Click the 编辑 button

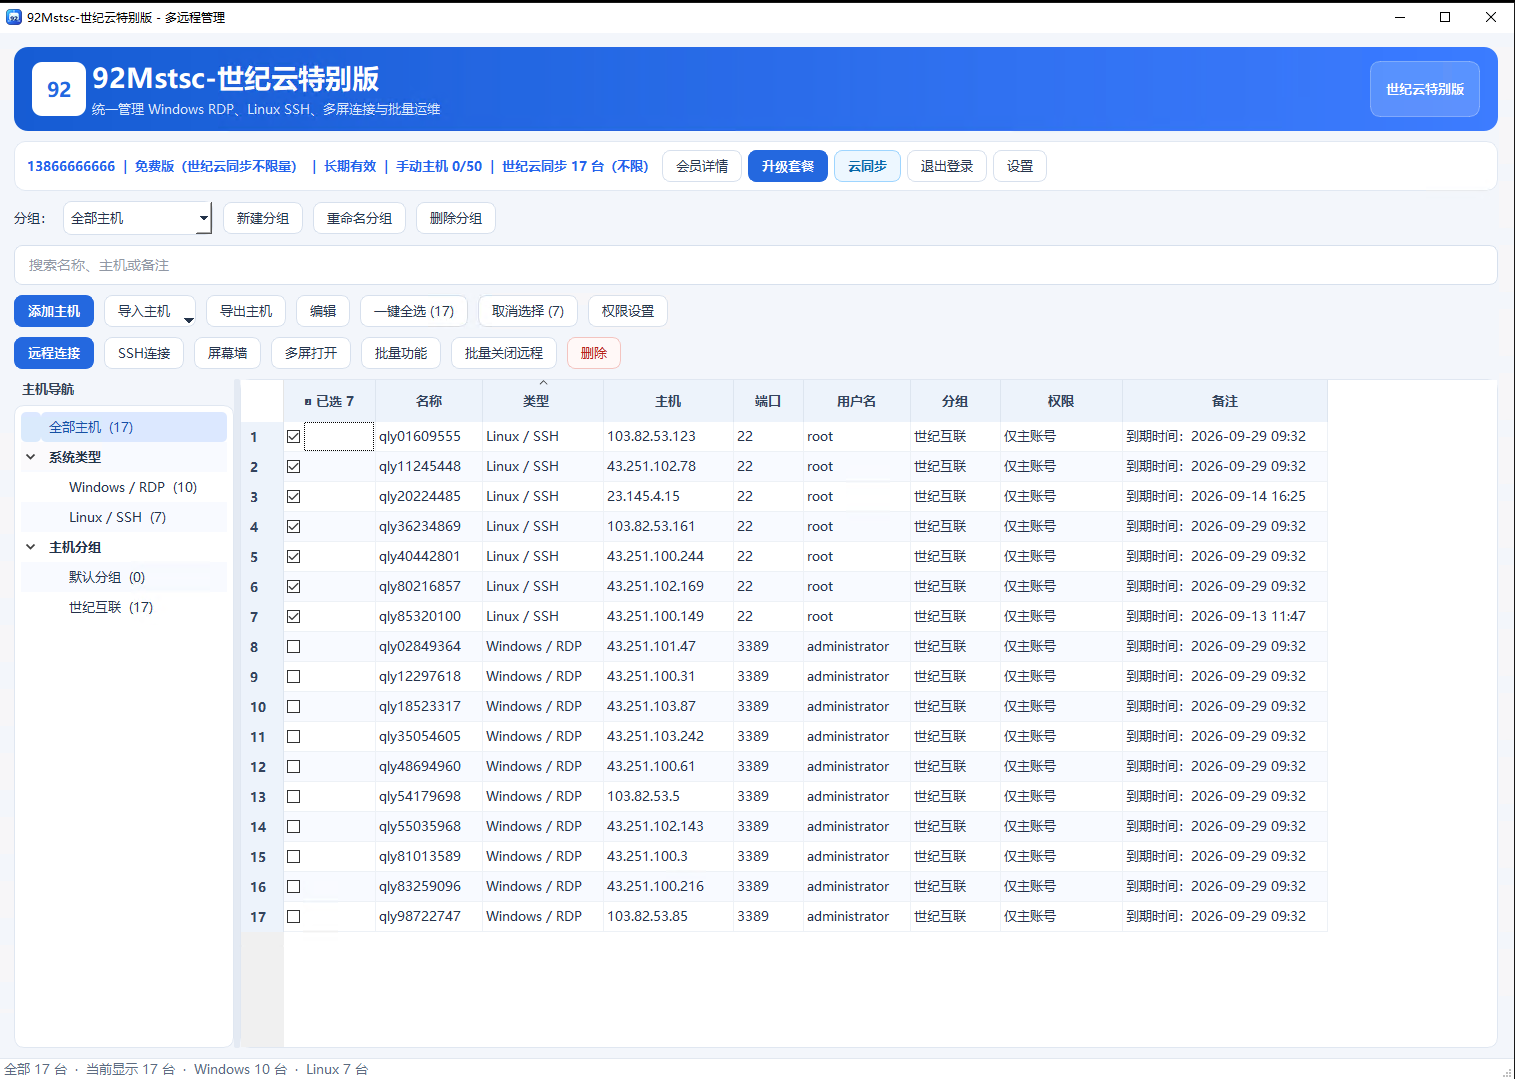pos(323,311)
